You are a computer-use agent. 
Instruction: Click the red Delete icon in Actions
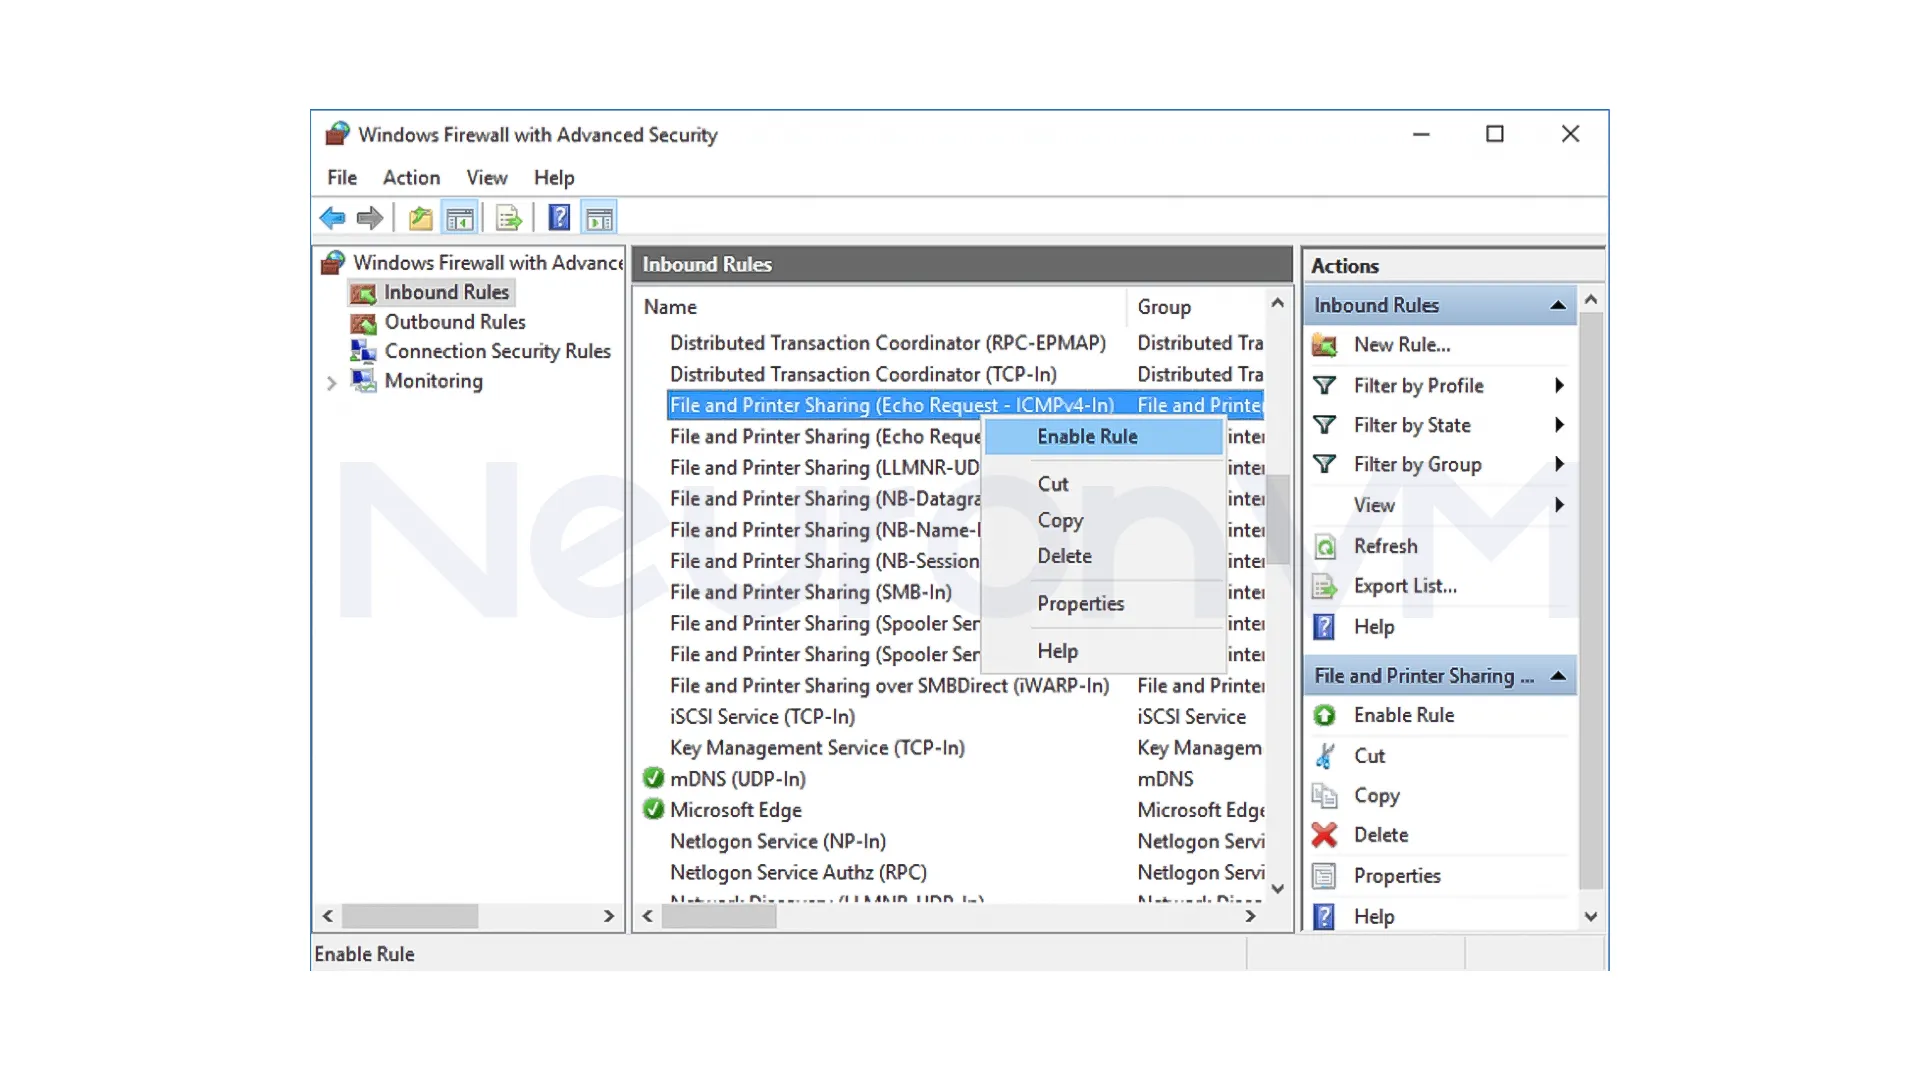point(1325,835)
